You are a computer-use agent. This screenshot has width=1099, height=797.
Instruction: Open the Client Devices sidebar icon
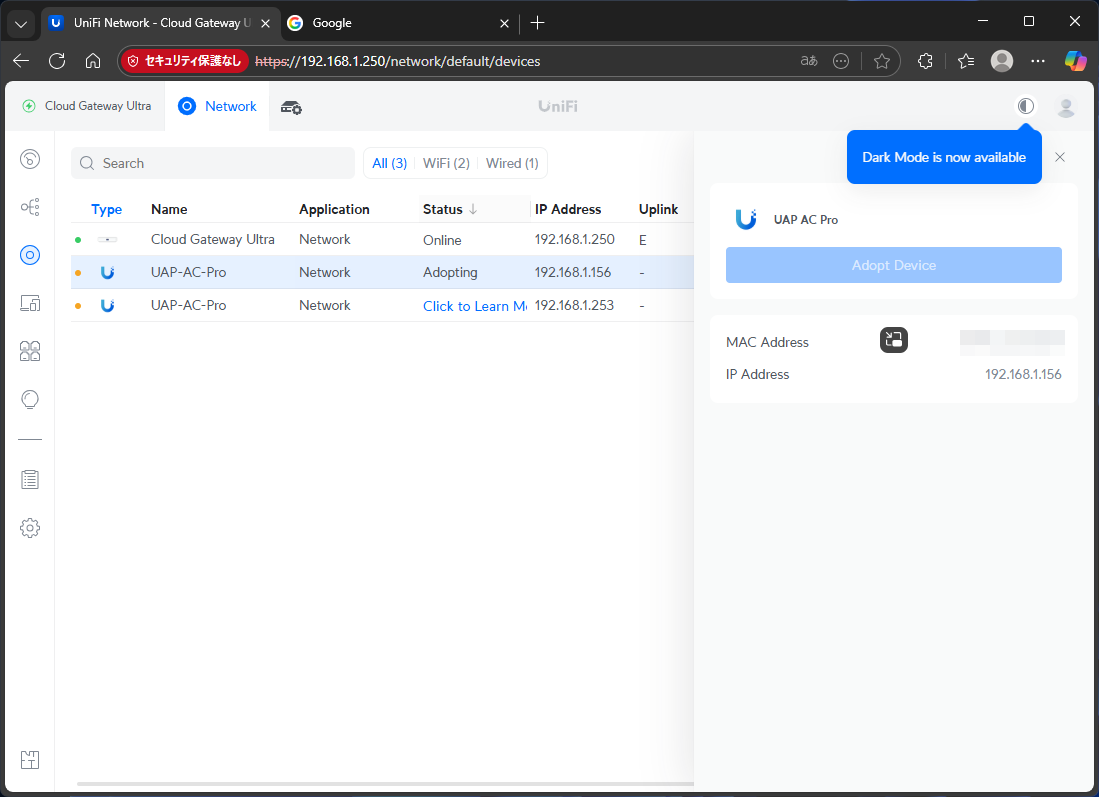pos(30,303)
